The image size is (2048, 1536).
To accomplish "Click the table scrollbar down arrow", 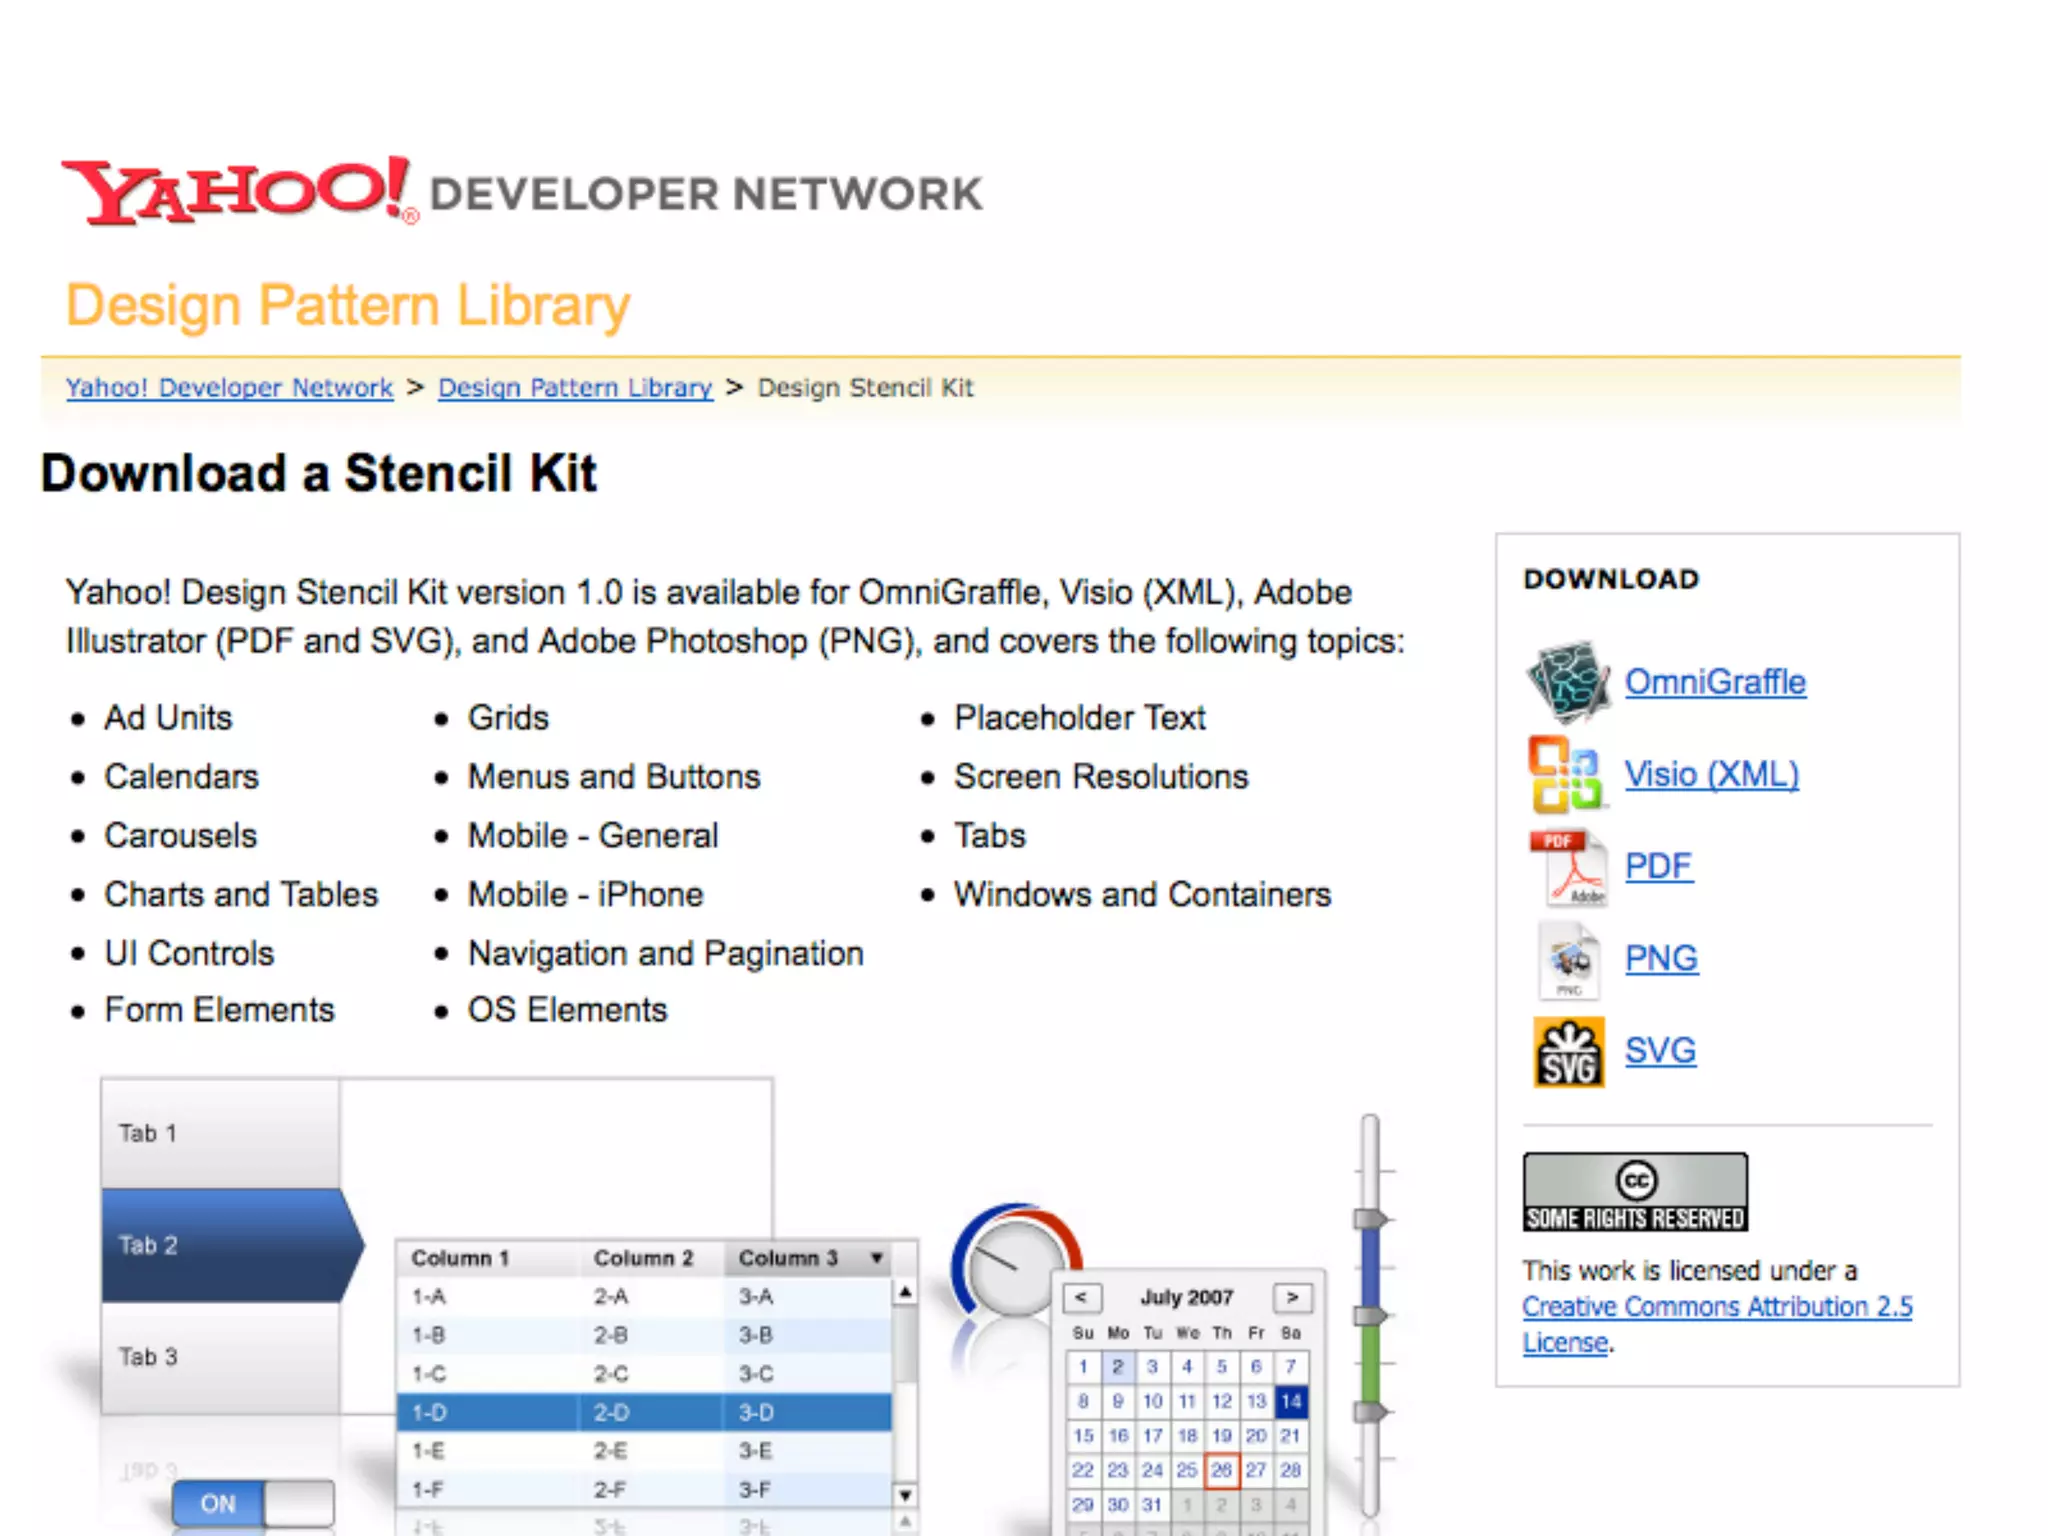I will point(904,1495).
